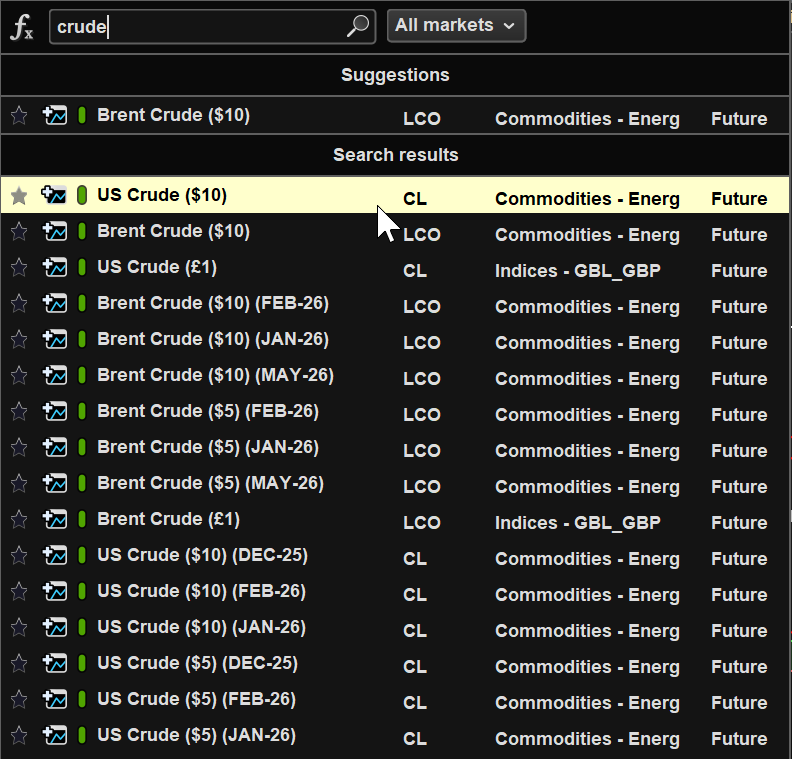Open new chart for US Crude ($10)
792x759 pixels.
click(x=54, y=195)
